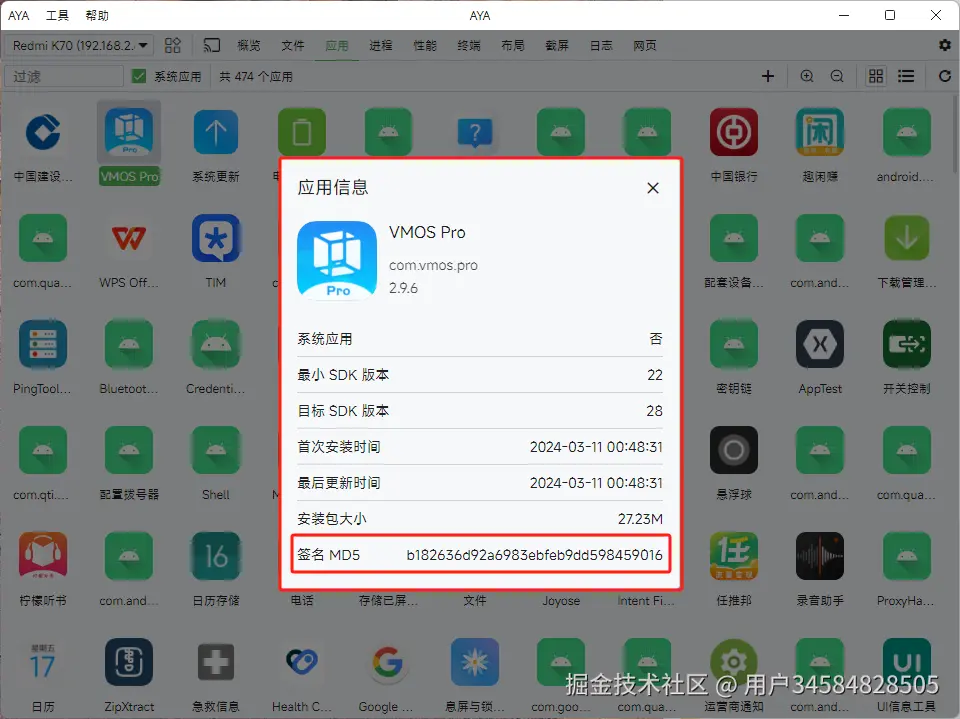The height and width of the screenshot is (719, 960).
Task: Switch to grid view layout
Action: pyautogui.click(x=876, y=76)
